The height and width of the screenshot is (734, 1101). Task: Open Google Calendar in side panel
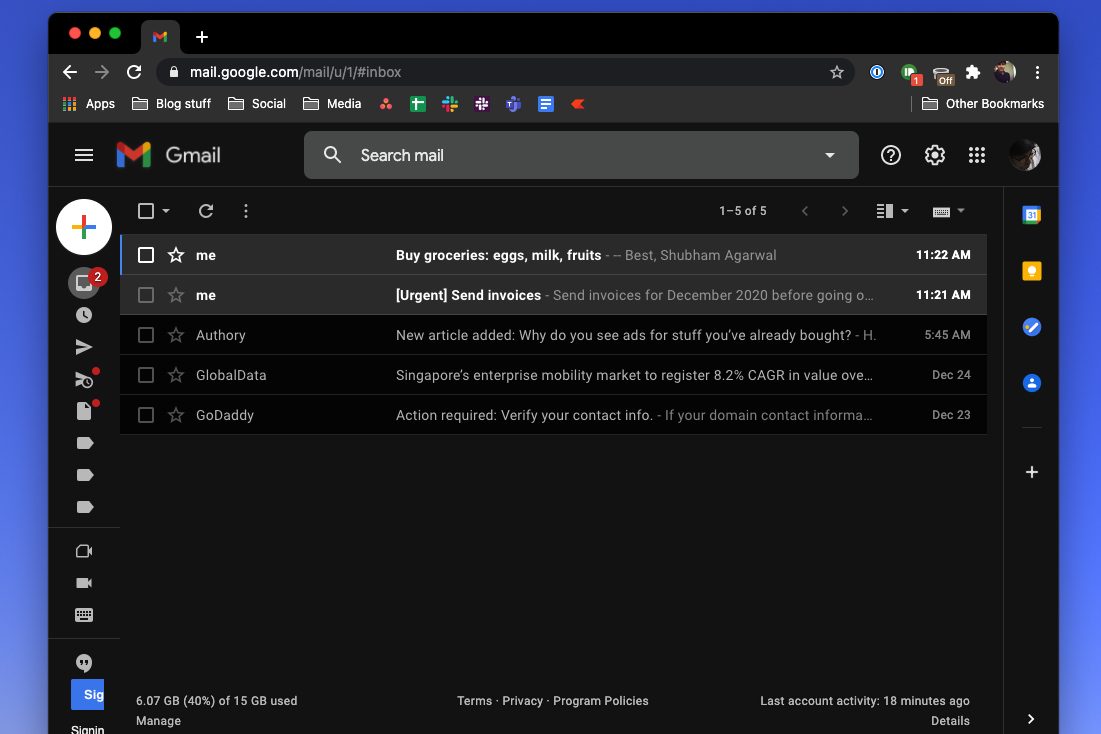[1031, 215]
